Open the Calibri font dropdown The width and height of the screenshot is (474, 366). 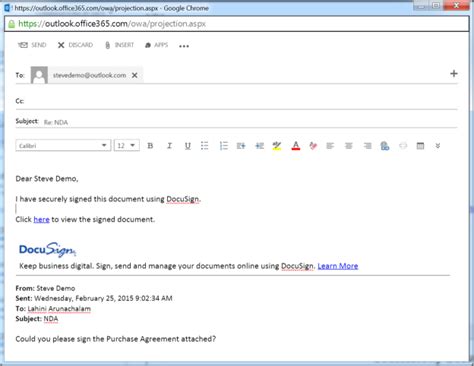pyautogui.click(x=63, y=146)
